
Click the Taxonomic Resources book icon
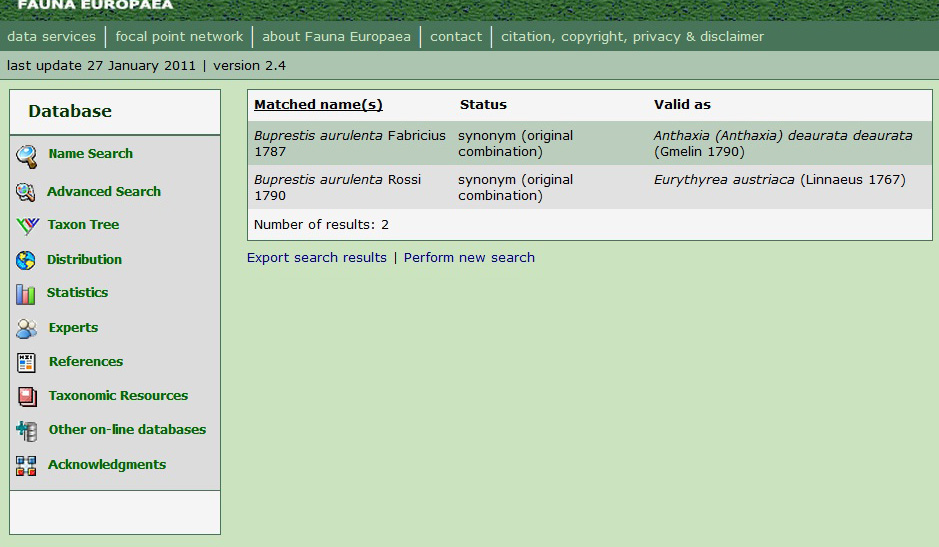(27, 396)
